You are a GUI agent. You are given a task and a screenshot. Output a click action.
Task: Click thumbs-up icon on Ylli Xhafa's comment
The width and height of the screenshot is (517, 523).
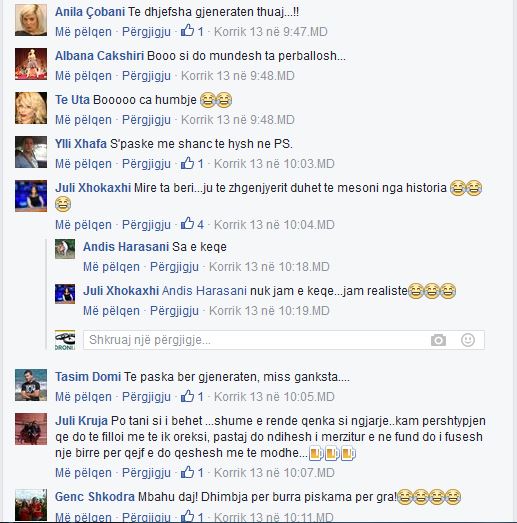click(x=187, y=163)
